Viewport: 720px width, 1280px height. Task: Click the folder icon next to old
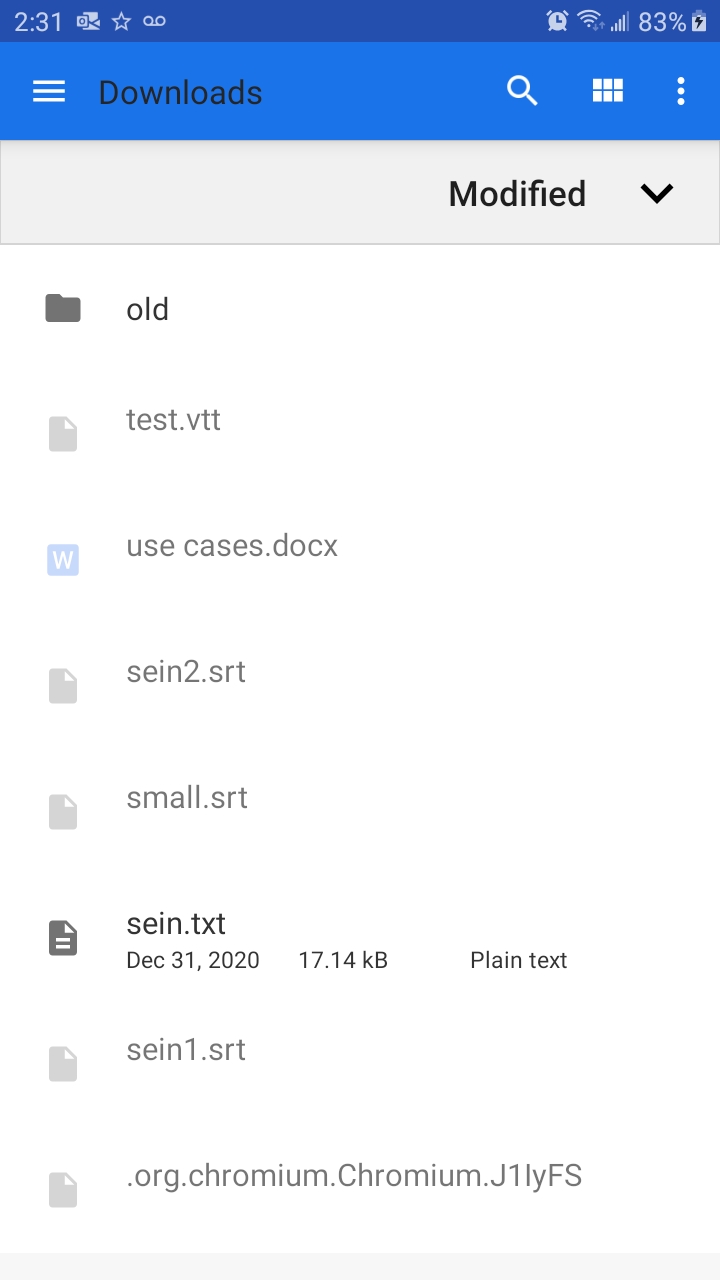[x=62, y=309]
